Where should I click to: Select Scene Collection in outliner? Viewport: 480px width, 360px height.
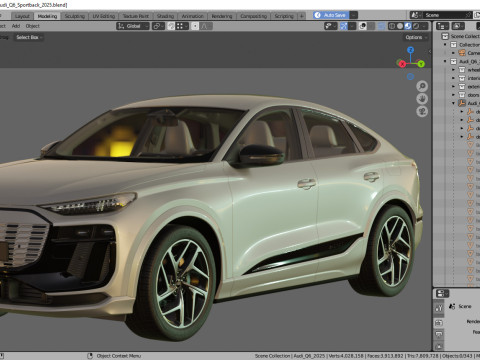tap(464, 36)
